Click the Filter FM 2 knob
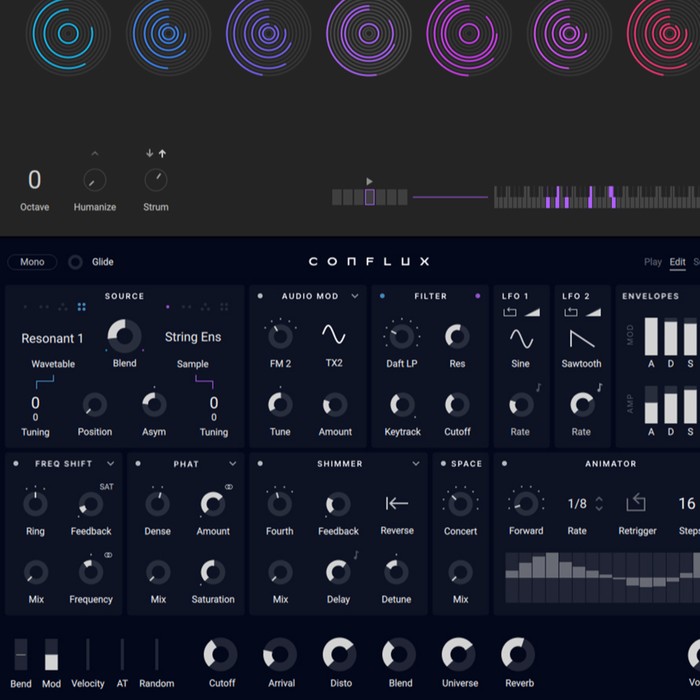This screenshot has height=700, width=700. click(x=280, y=336)
